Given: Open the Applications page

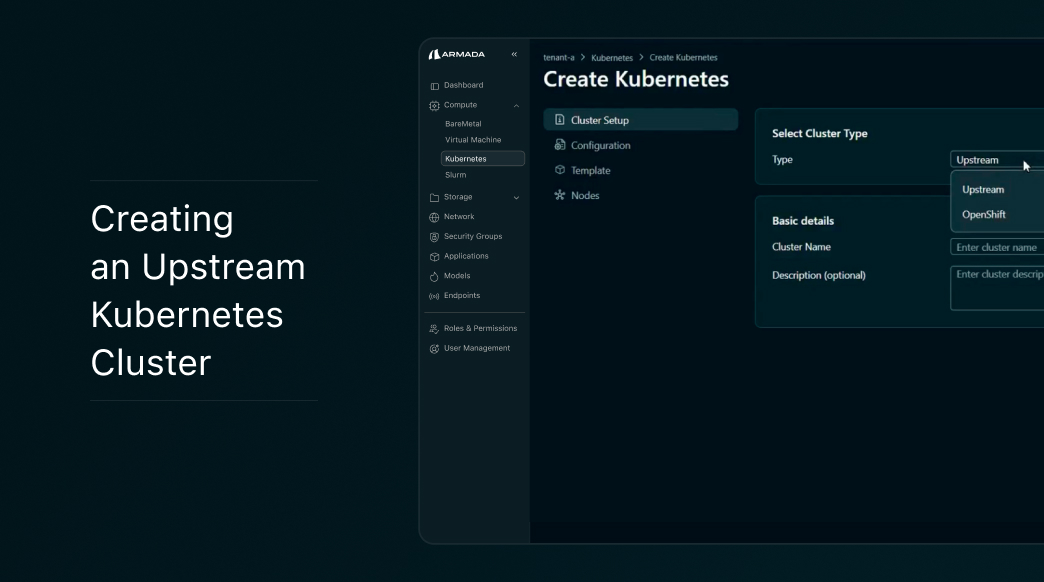Looking at the screenshot, I should click(466, 256).
